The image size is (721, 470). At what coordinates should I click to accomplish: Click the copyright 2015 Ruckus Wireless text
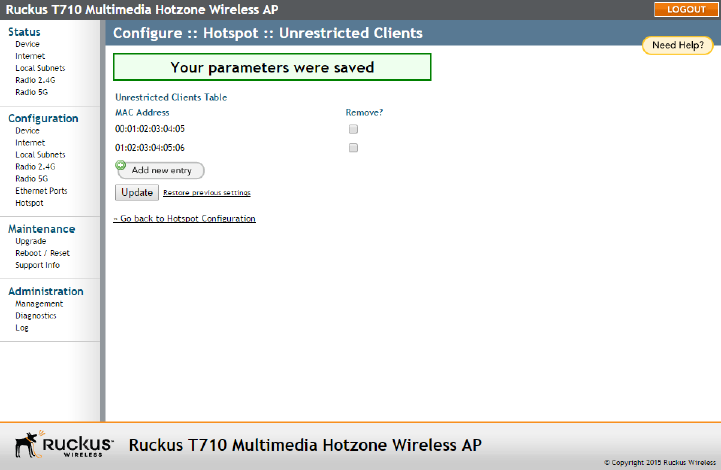(x=660, y=462)
